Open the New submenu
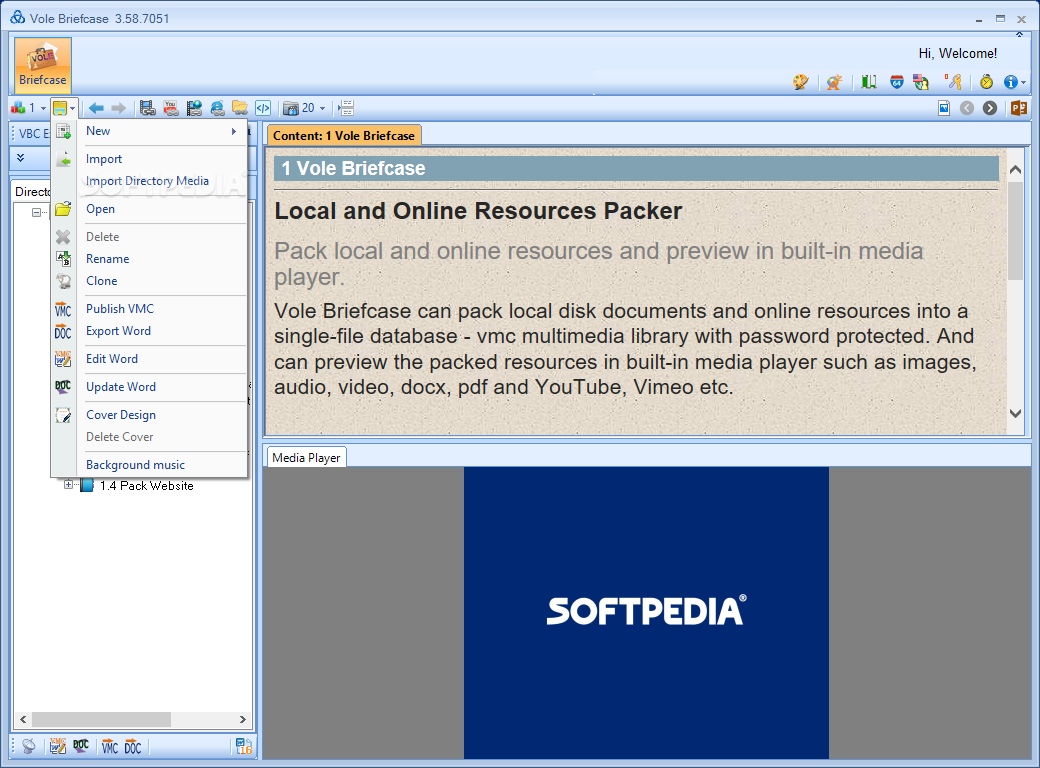This screenshot has height=768, width=1040. coord(149,131)
